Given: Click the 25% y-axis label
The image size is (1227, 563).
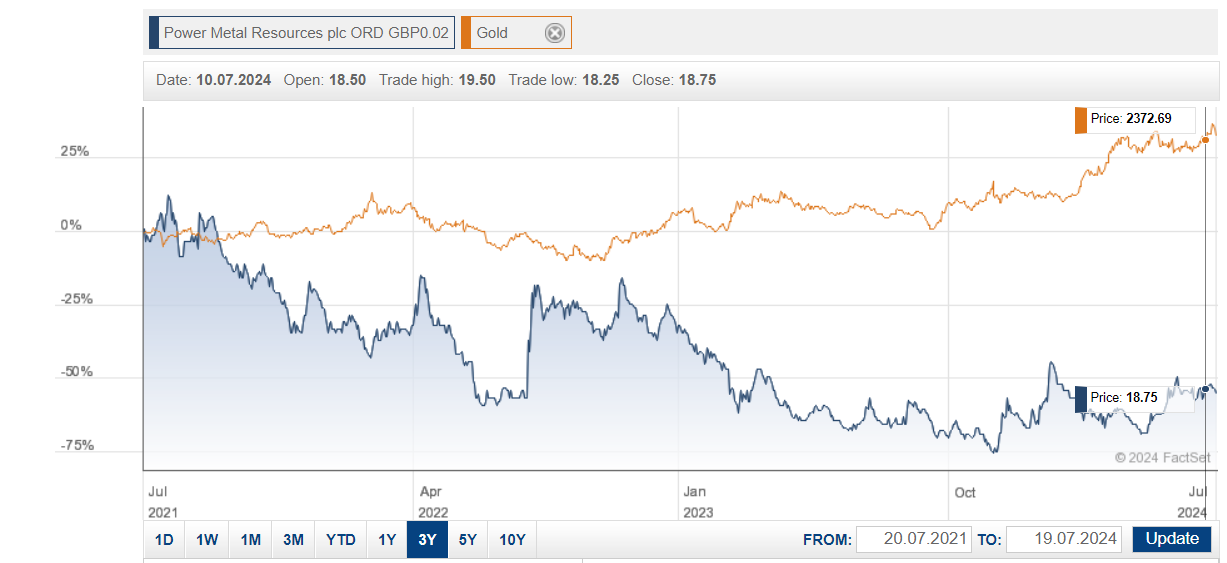Looking at the screenshot, I should (73, 152).
